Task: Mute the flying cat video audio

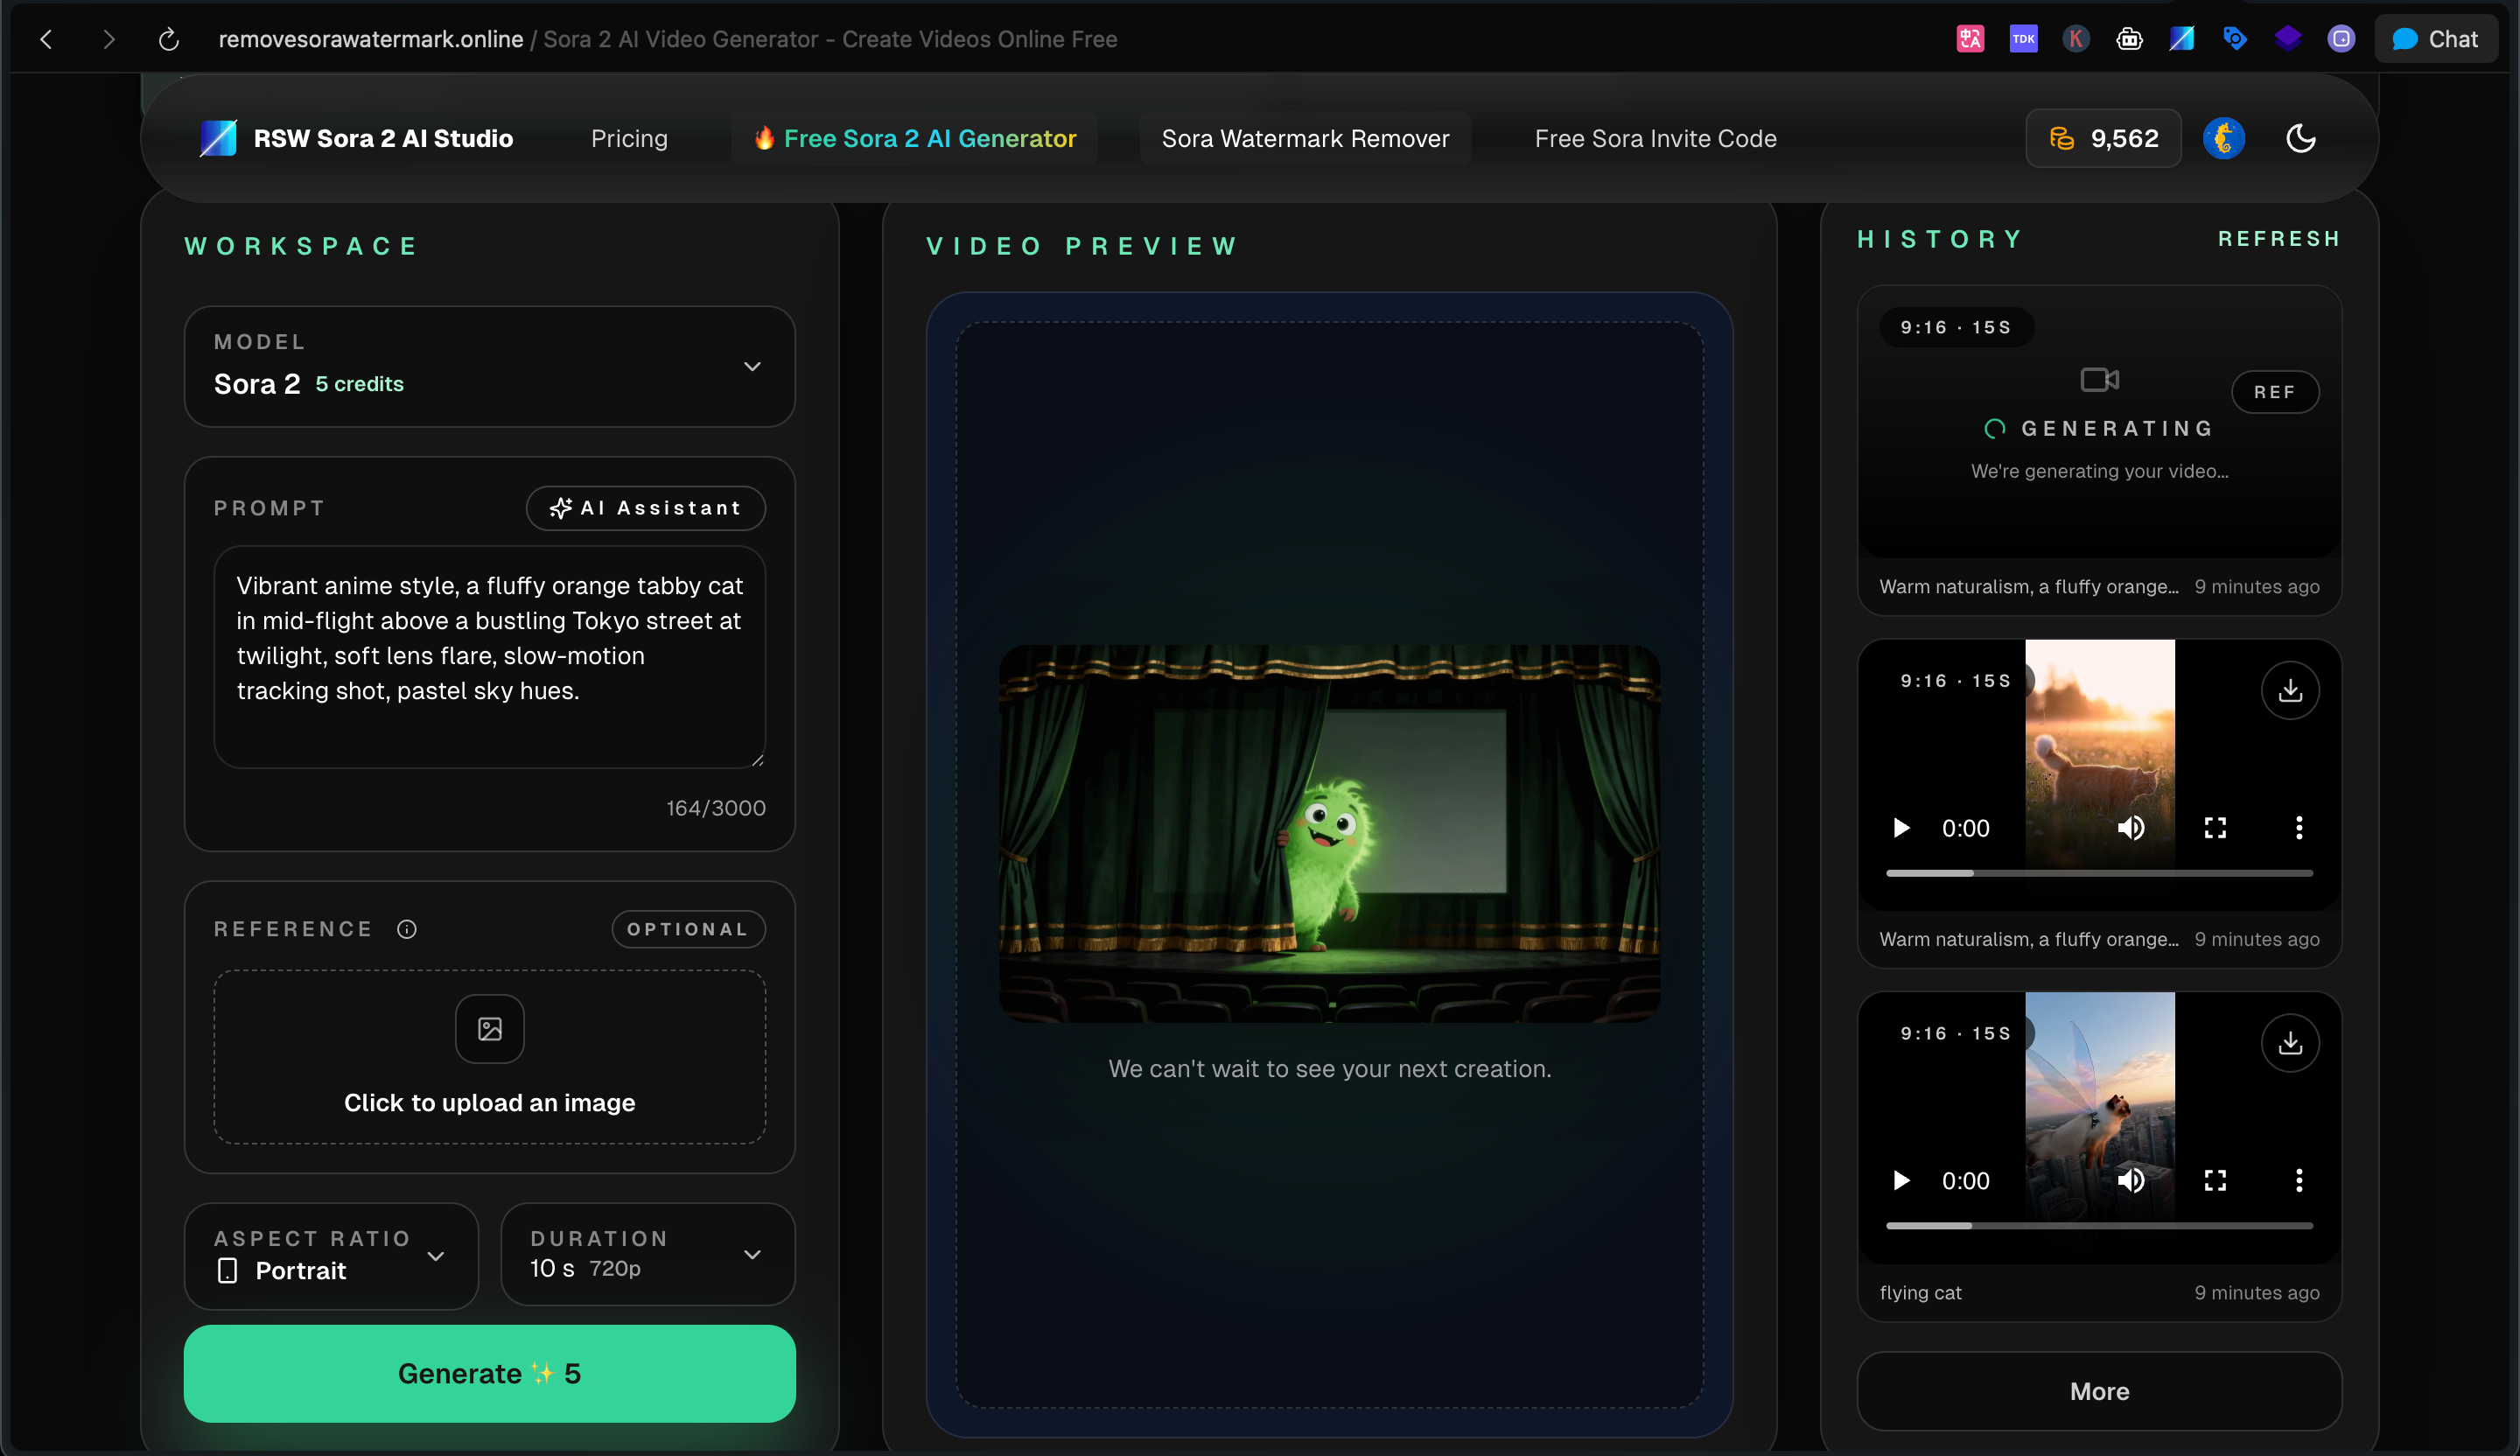Action: point(2132,1180)
